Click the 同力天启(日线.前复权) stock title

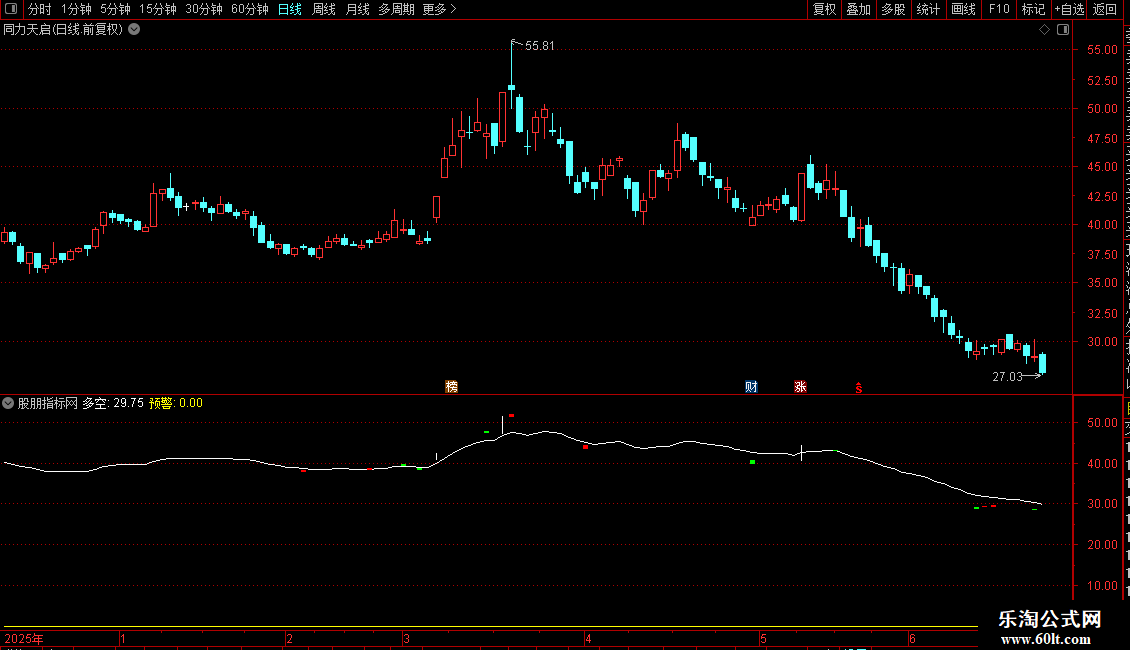pos(63,30)
